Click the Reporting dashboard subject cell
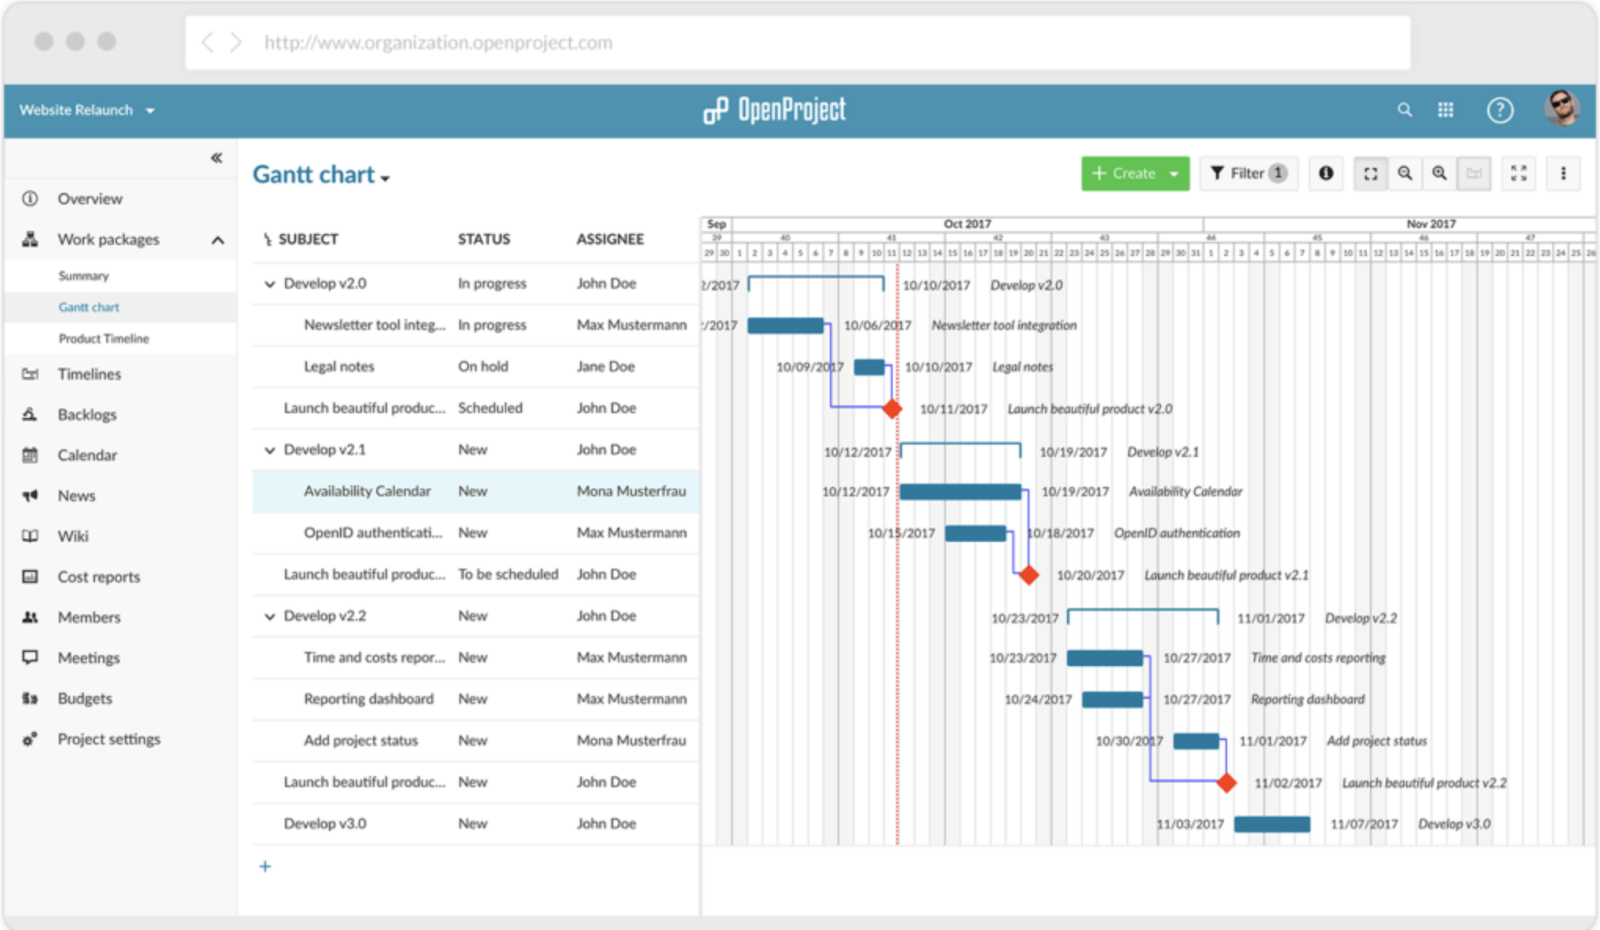This screenshot has height=930, width=1600. click(x=369, y=699)
